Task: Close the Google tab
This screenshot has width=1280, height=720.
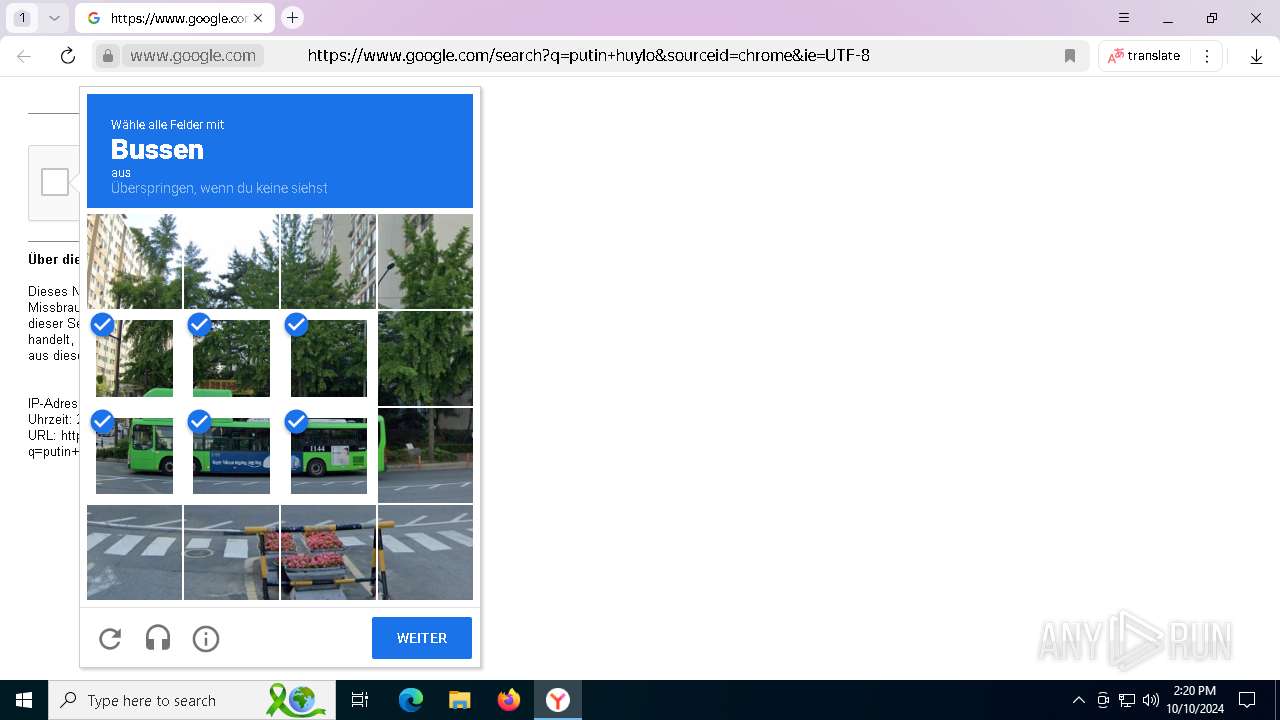Action: pyautogui.click(x=258, y=18)
